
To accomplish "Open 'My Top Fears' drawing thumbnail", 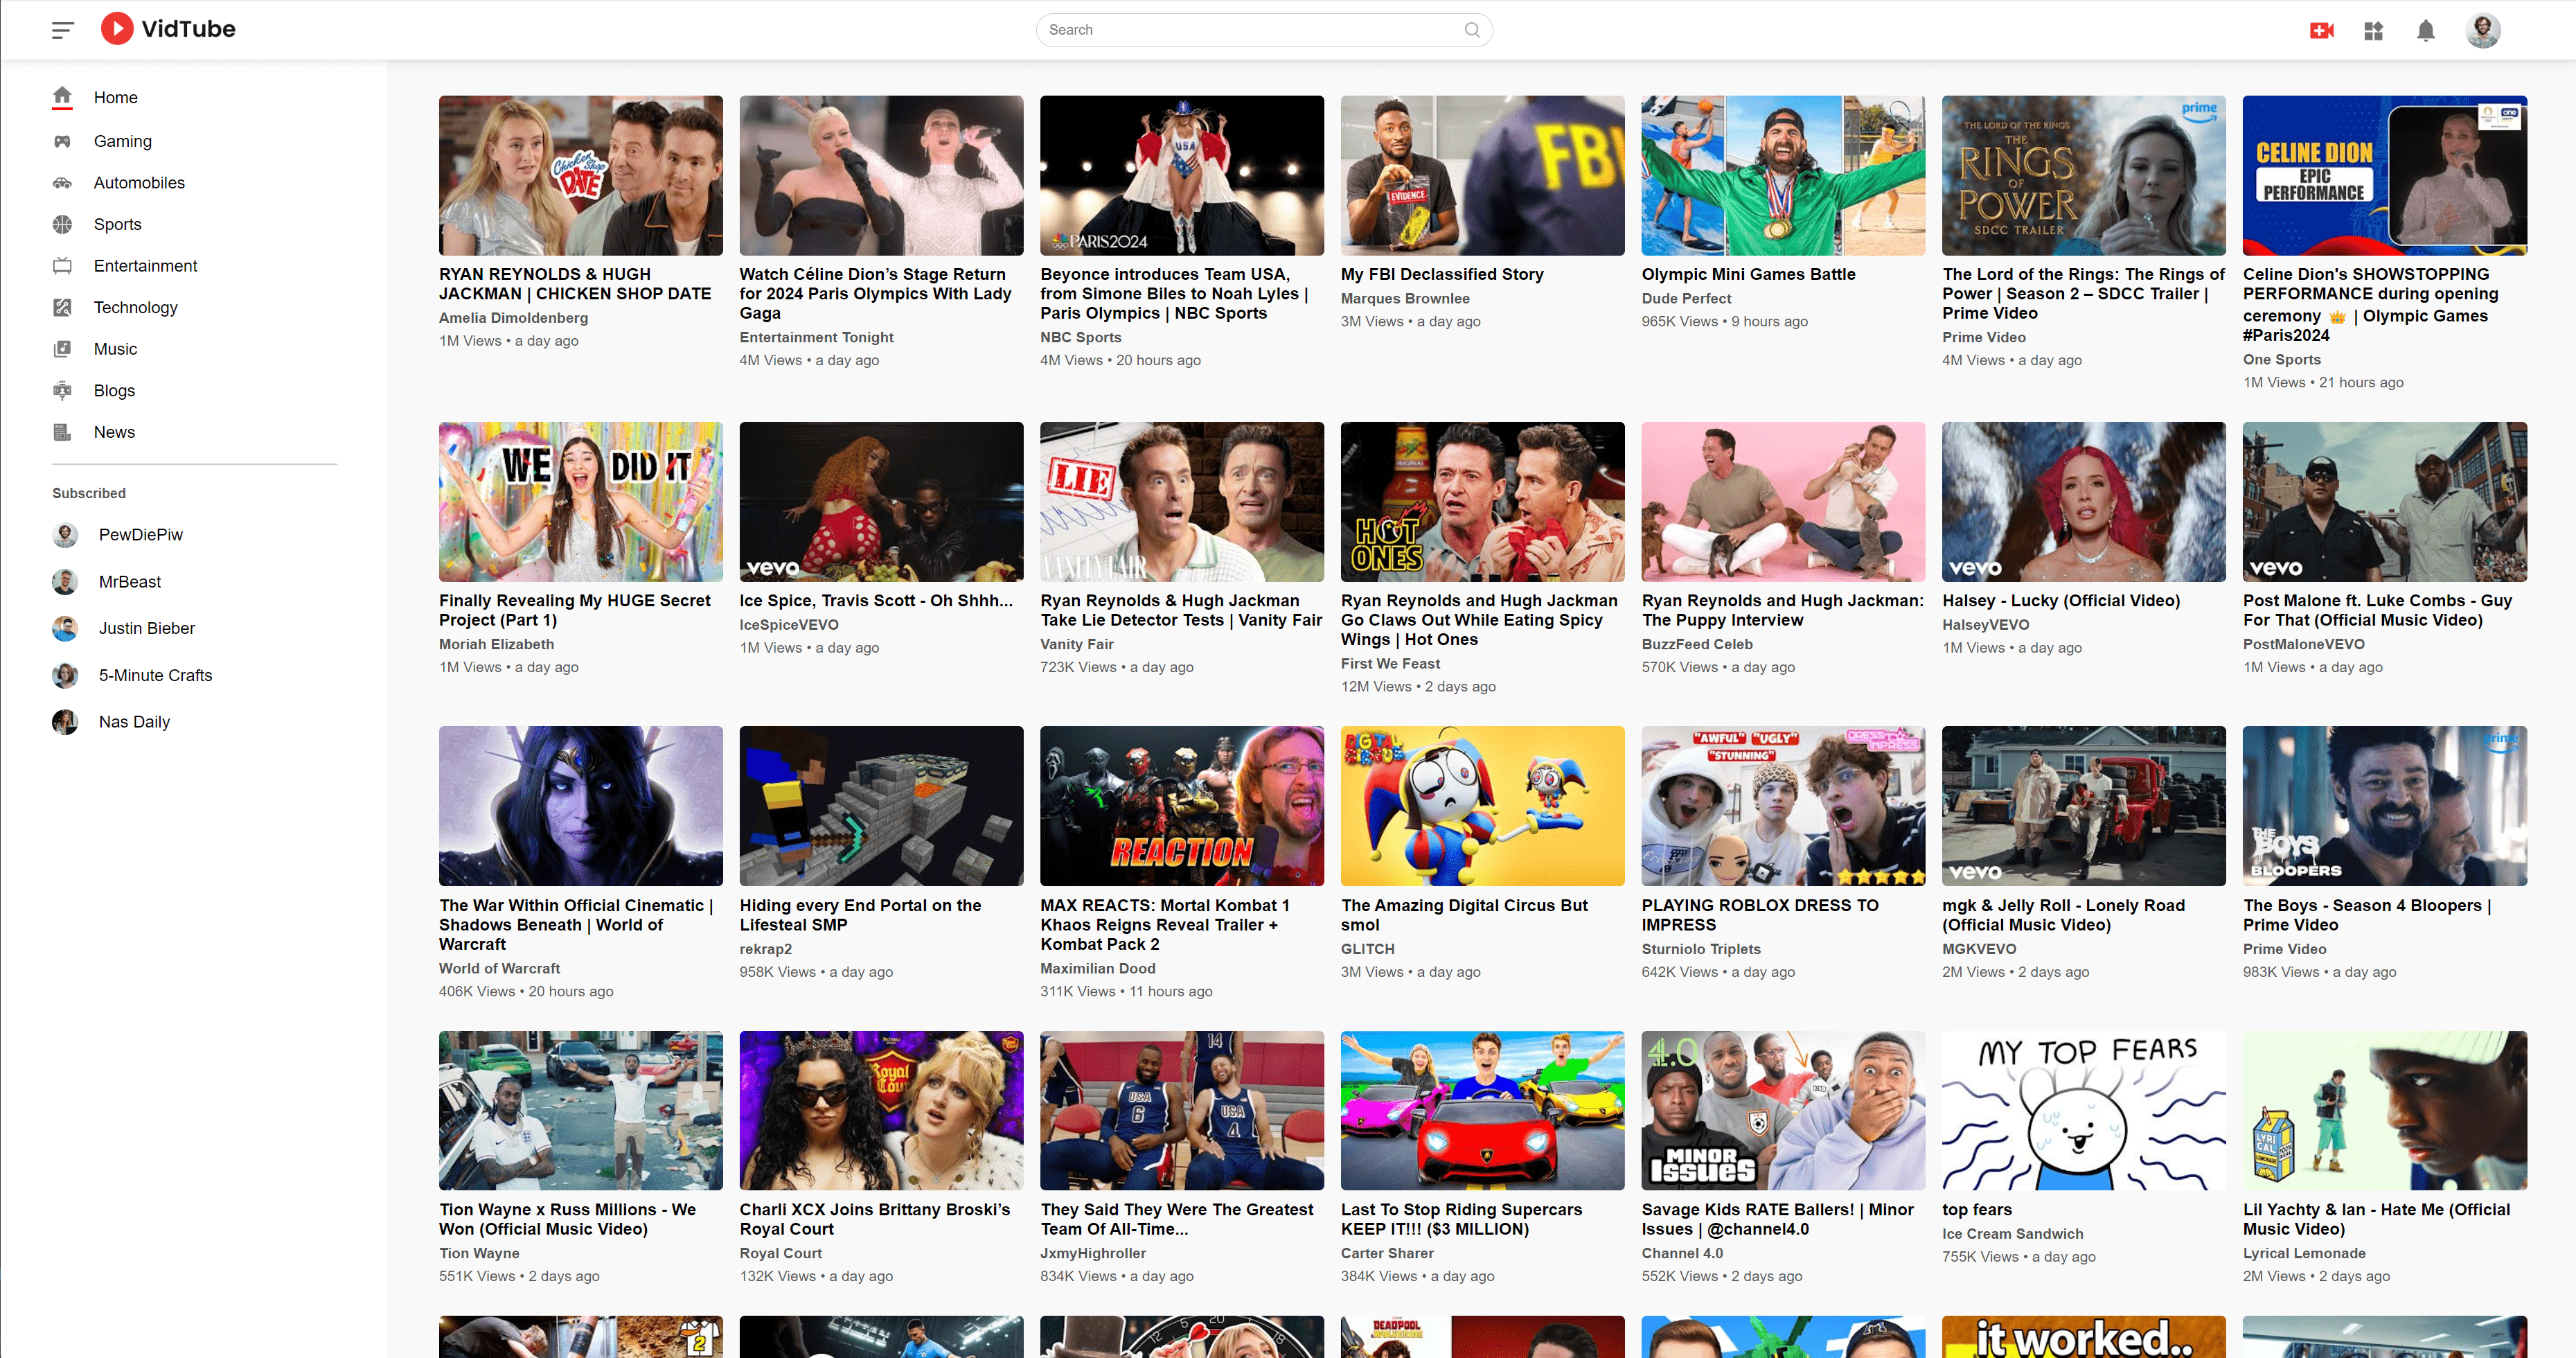I will [x=2084, y=1110].
